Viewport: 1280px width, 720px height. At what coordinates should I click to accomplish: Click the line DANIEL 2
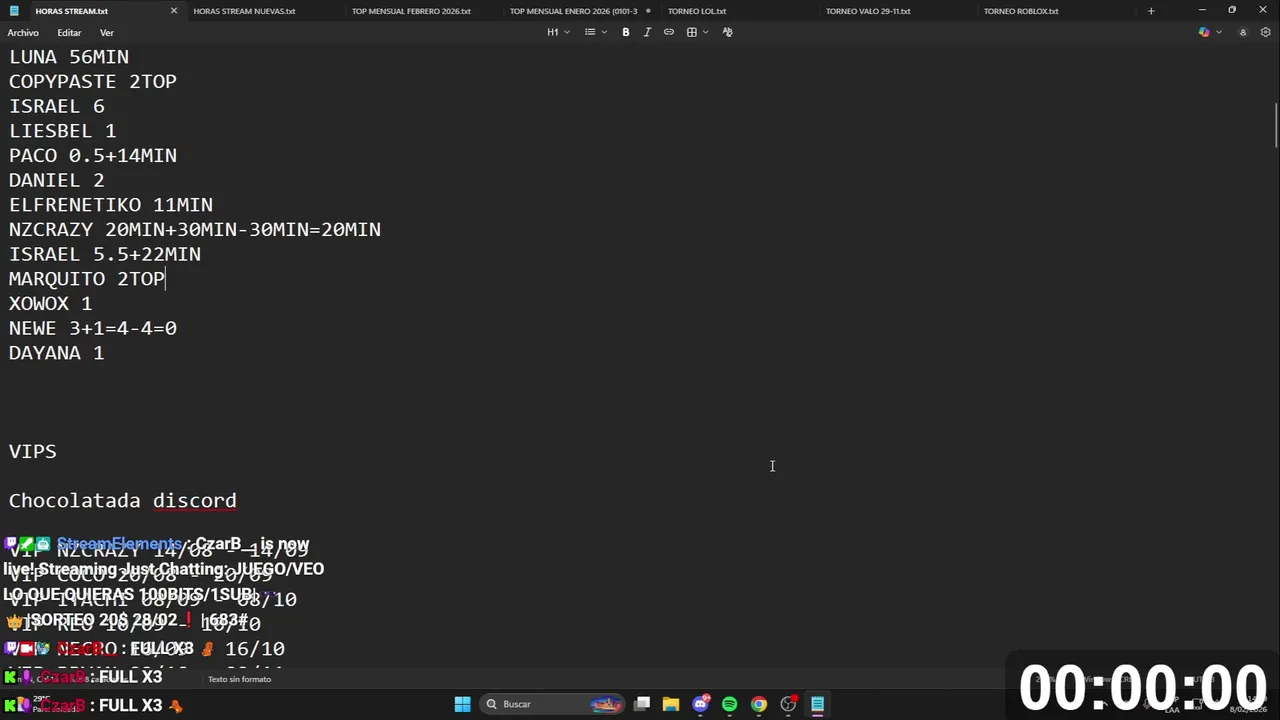click(57, 180)
